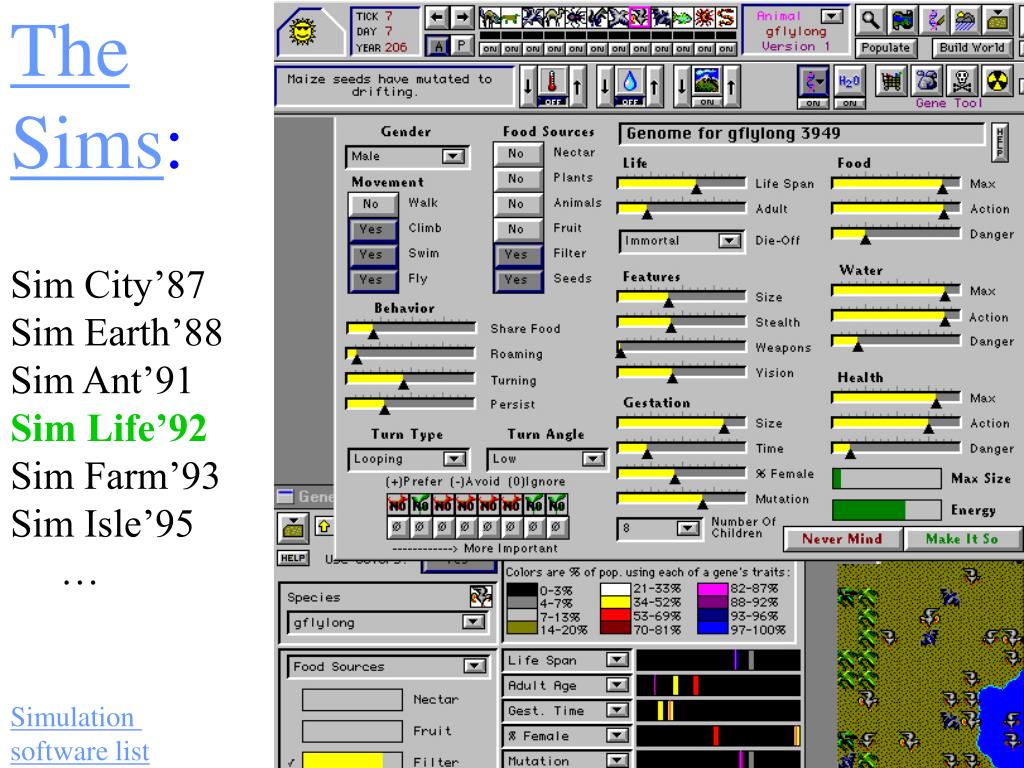Toggle OFF switch under thermometer
The width and height of the screenshot is (1024, 768).
point(553,103)
